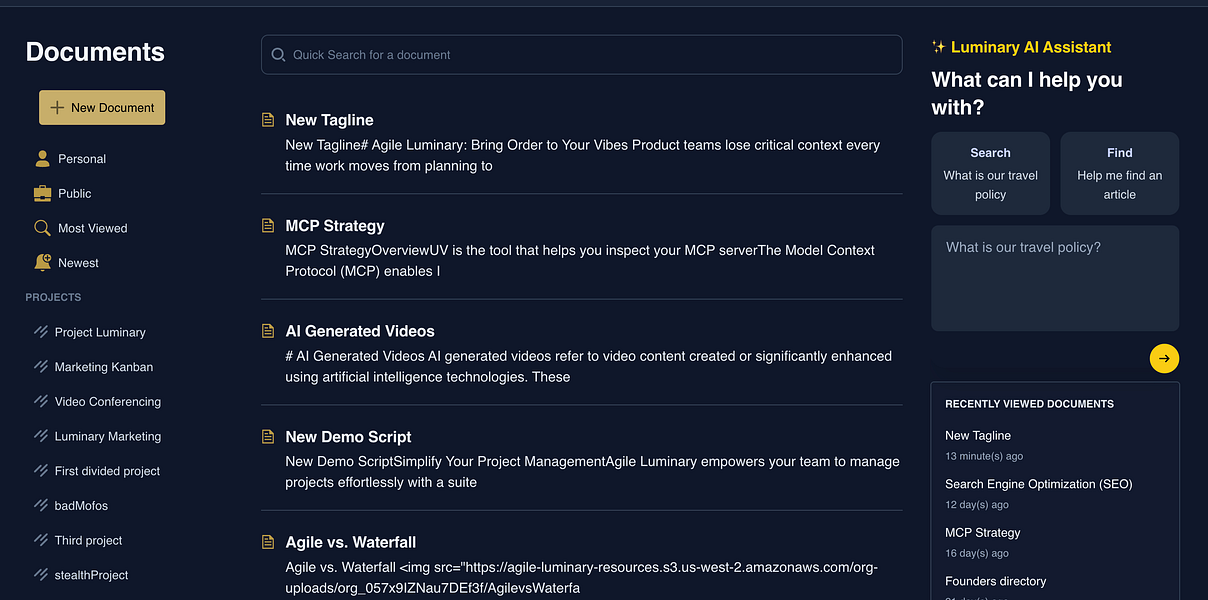Select the Search travel policy suggestion card

click(990, 173)
